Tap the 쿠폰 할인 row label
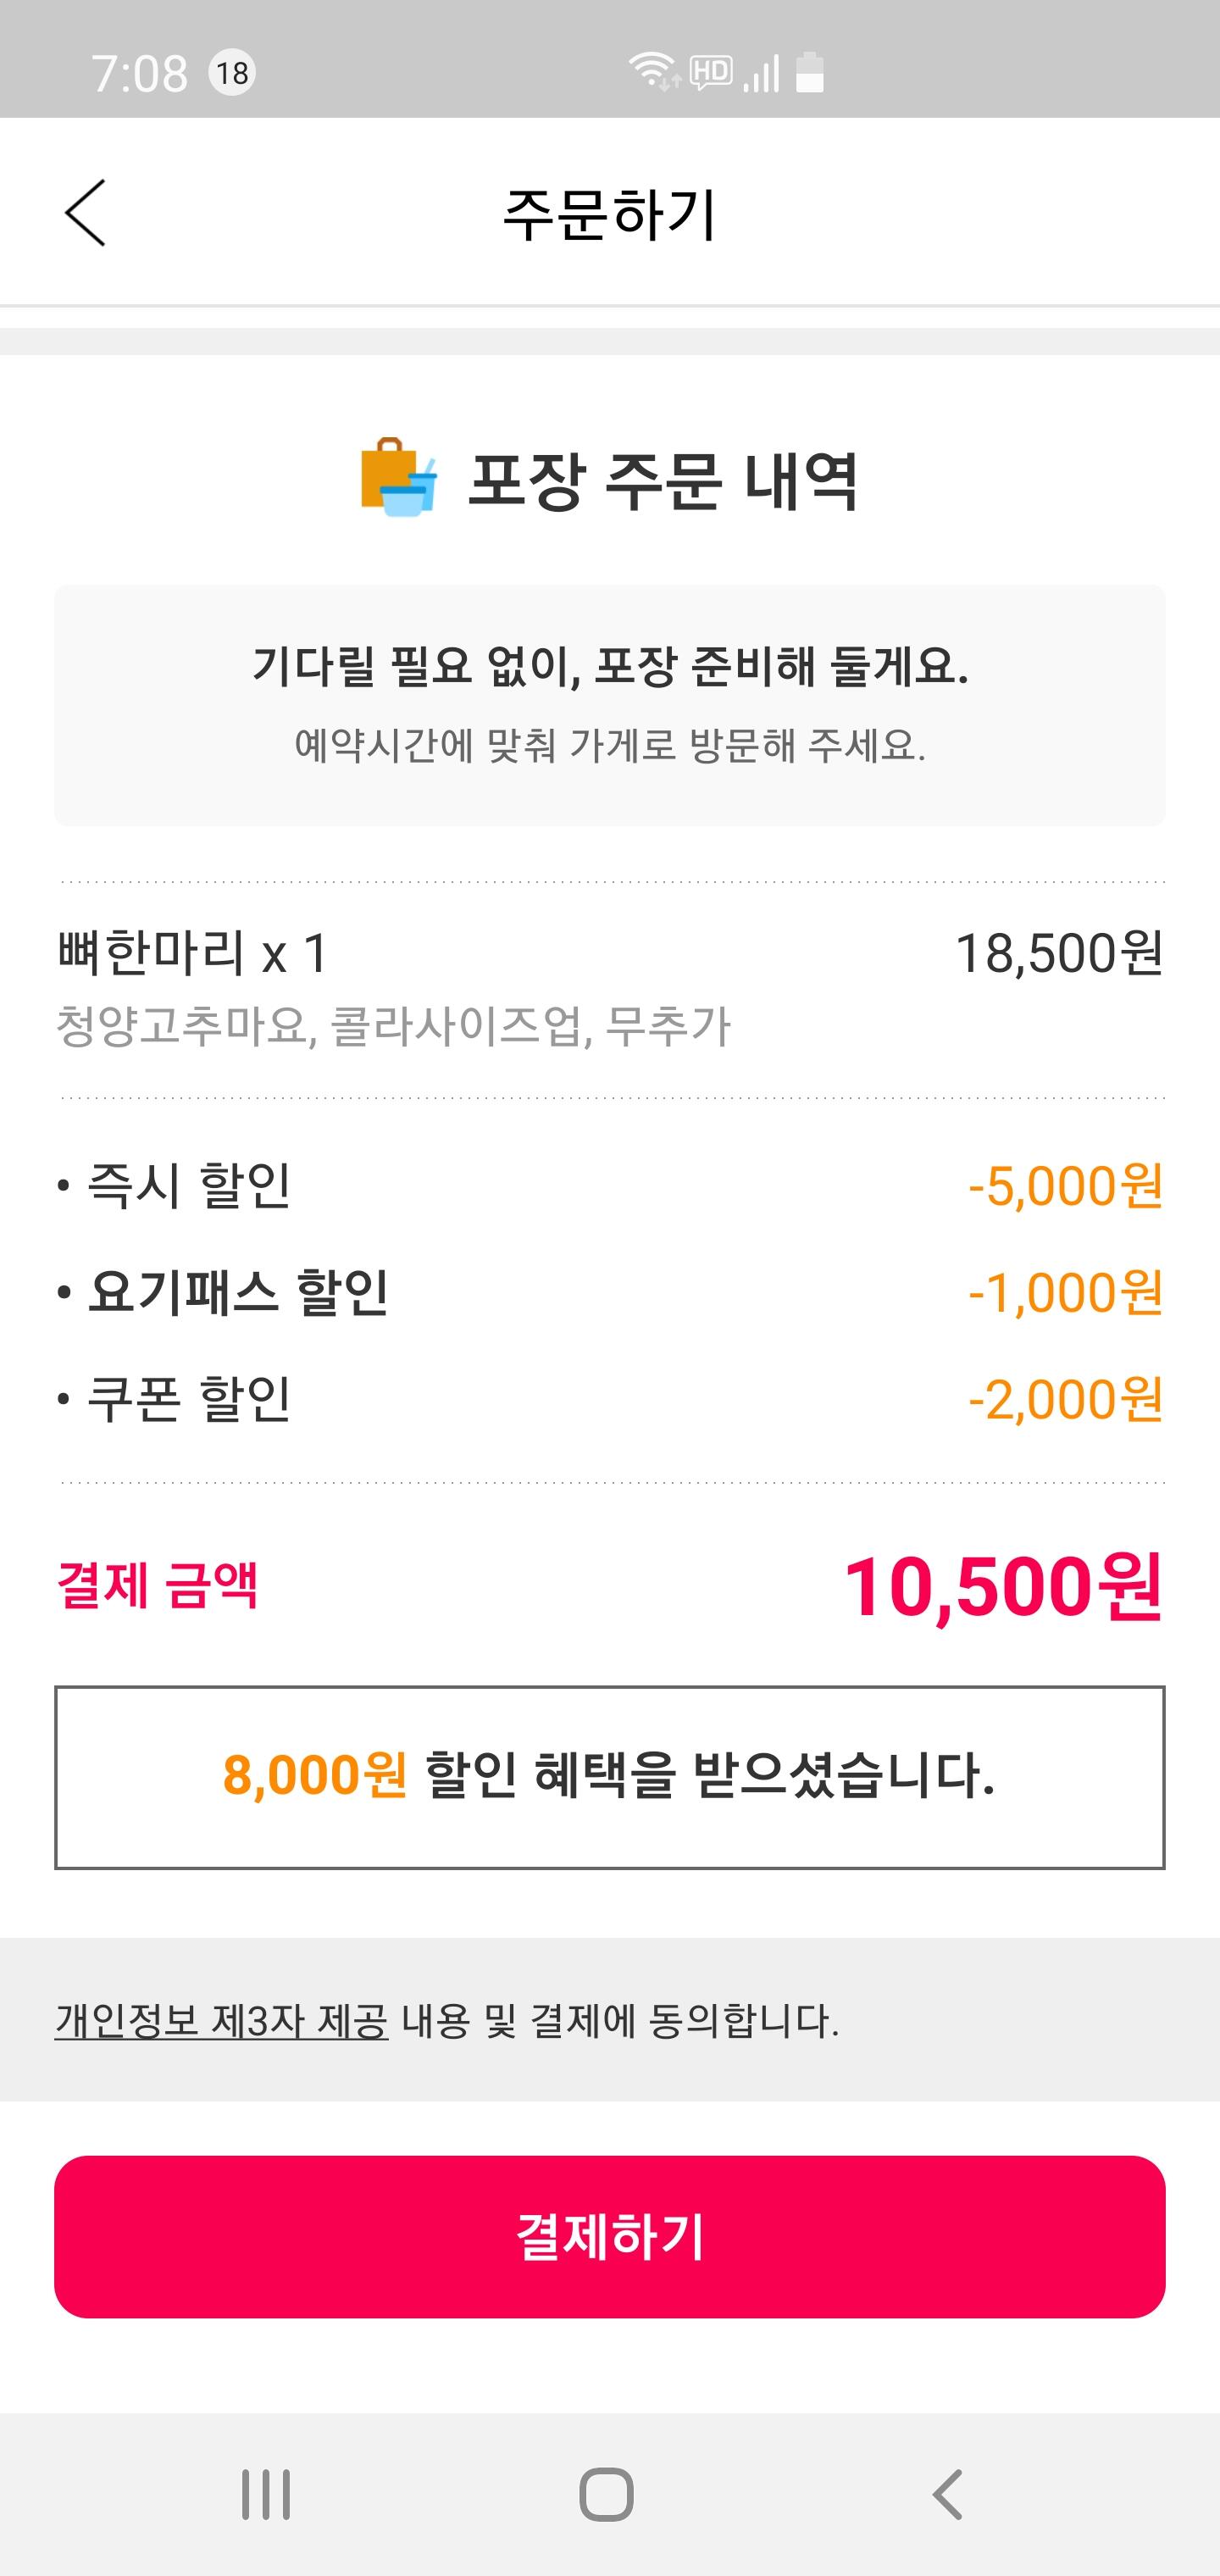The width and height of the screenshot is (1220, 2576). (189, 1399)
